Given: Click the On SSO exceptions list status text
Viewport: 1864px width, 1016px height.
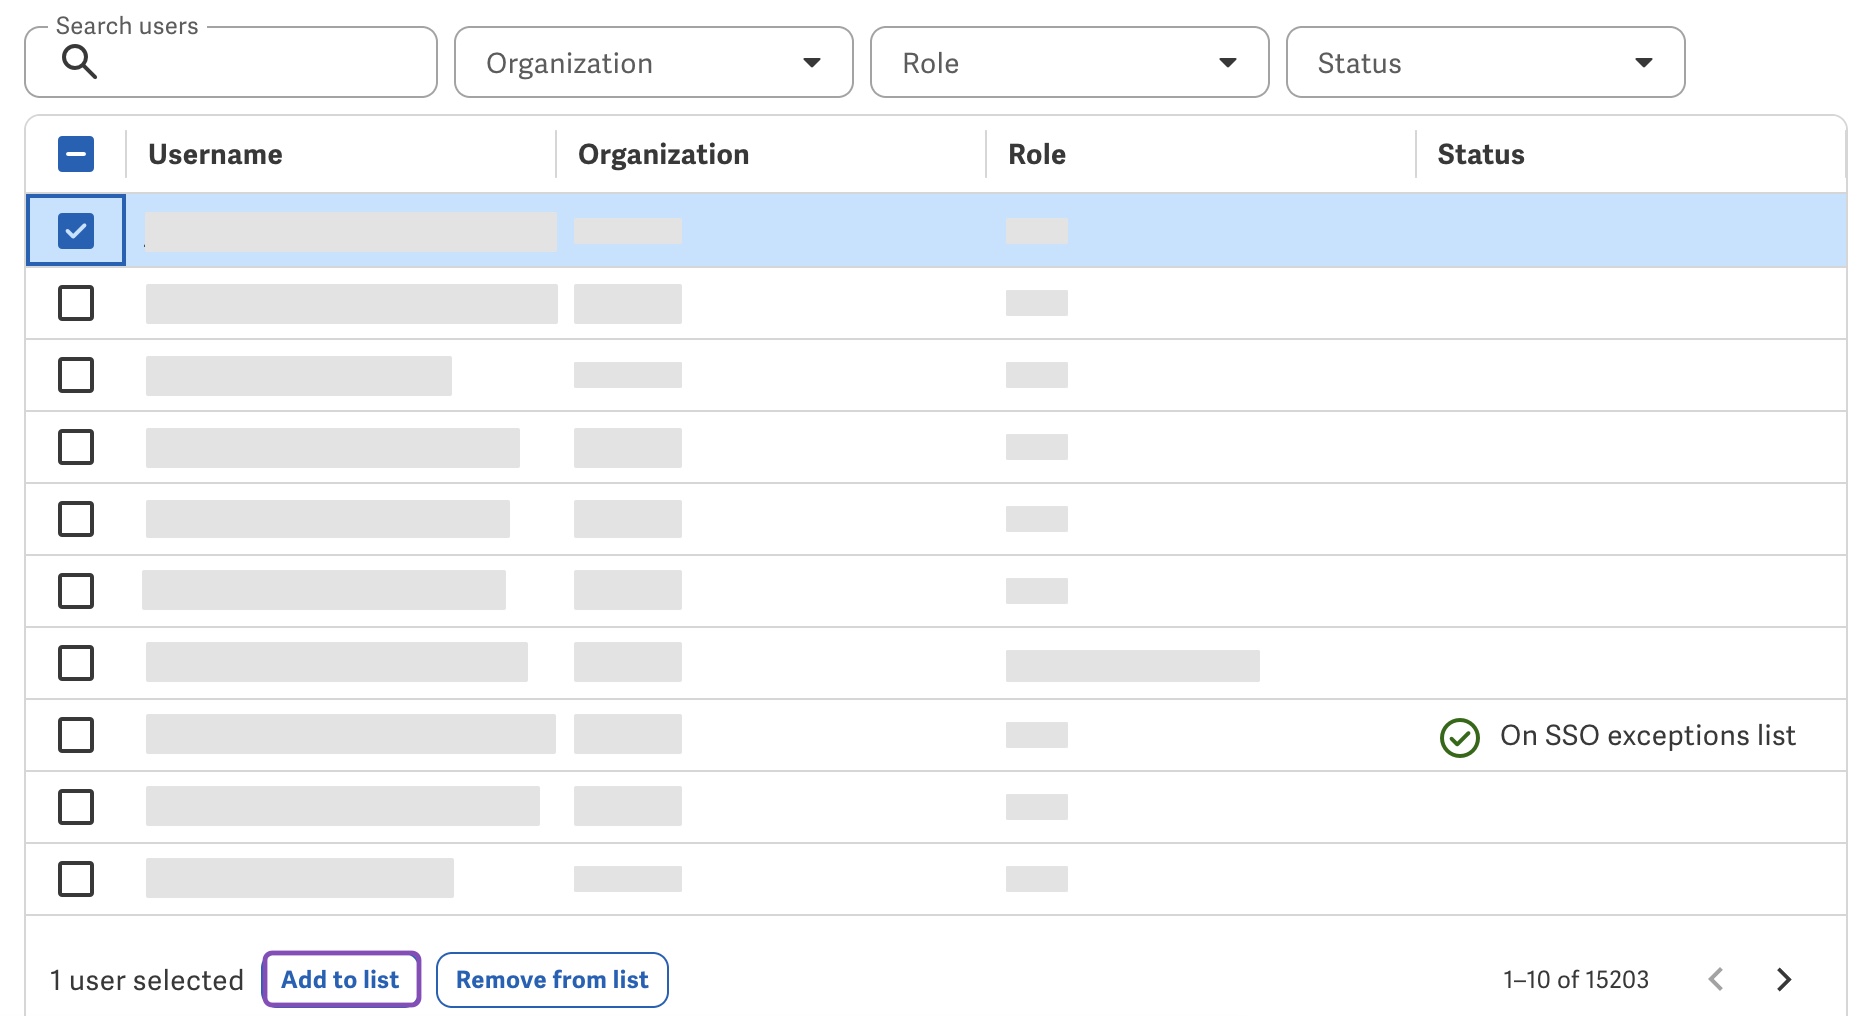Looking at the screenshot, I should 1648,735.
